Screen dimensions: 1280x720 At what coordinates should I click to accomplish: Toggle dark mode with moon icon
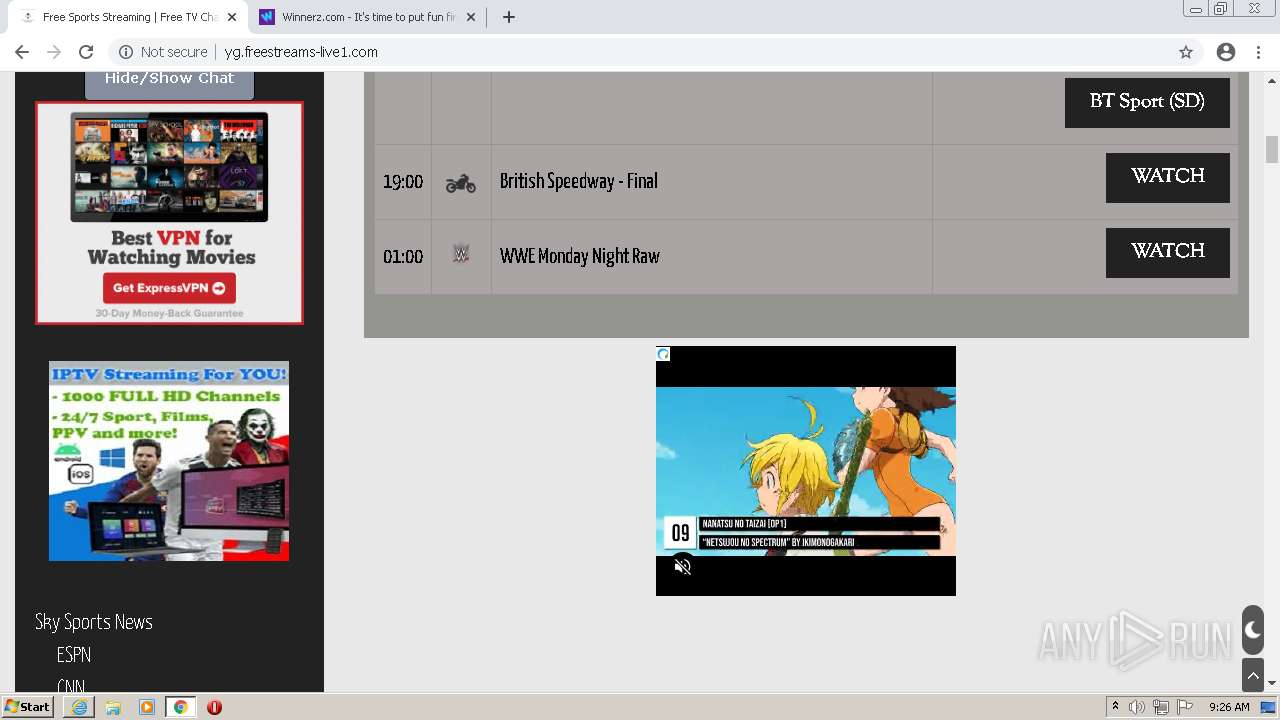tap(1253, 631)
